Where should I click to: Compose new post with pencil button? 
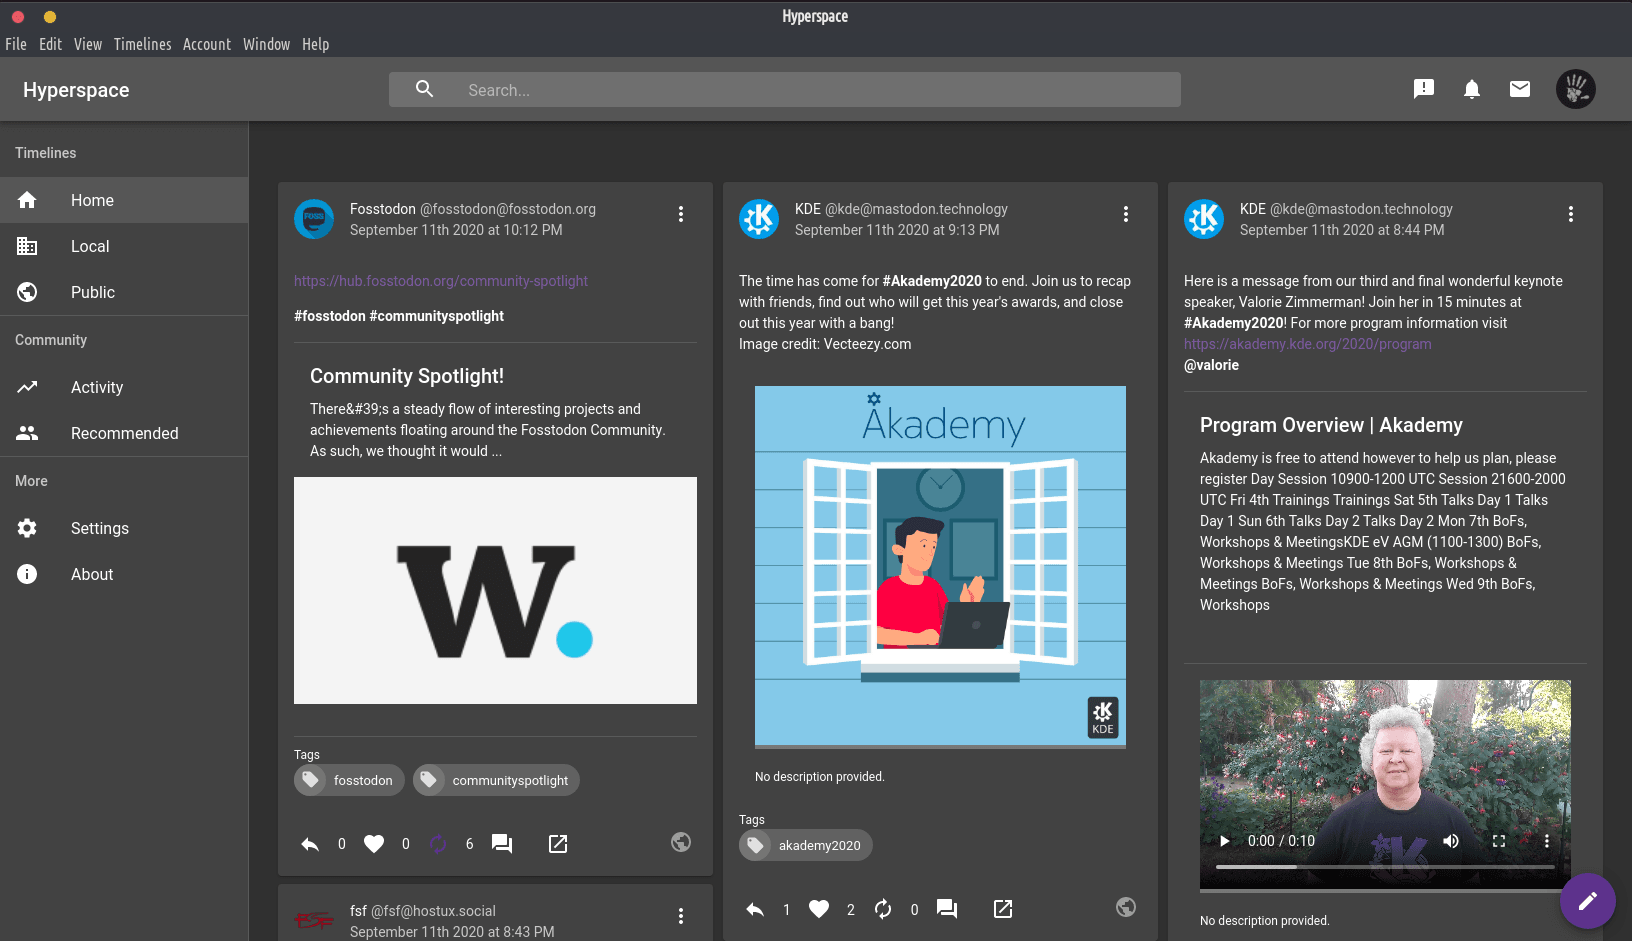click(x=1587, y=901)
